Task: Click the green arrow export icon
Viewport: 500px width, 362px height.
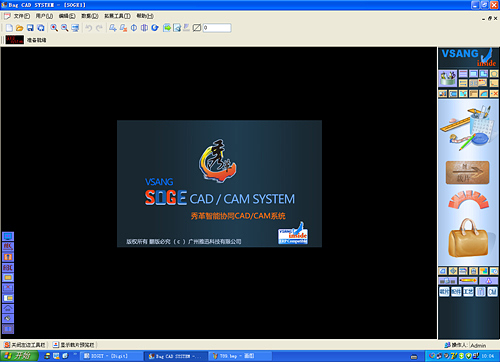Action: click(x=167, y=28)
